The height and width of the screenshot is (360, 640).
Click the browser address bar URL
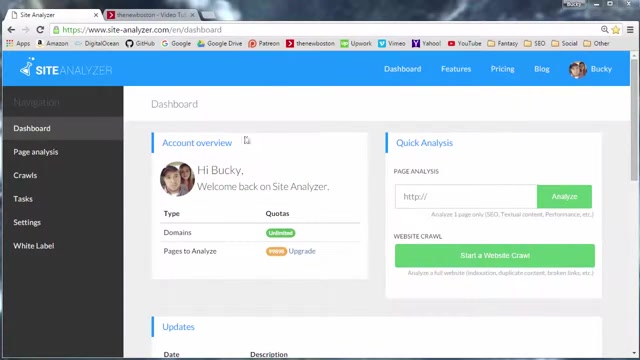(142, 30)
